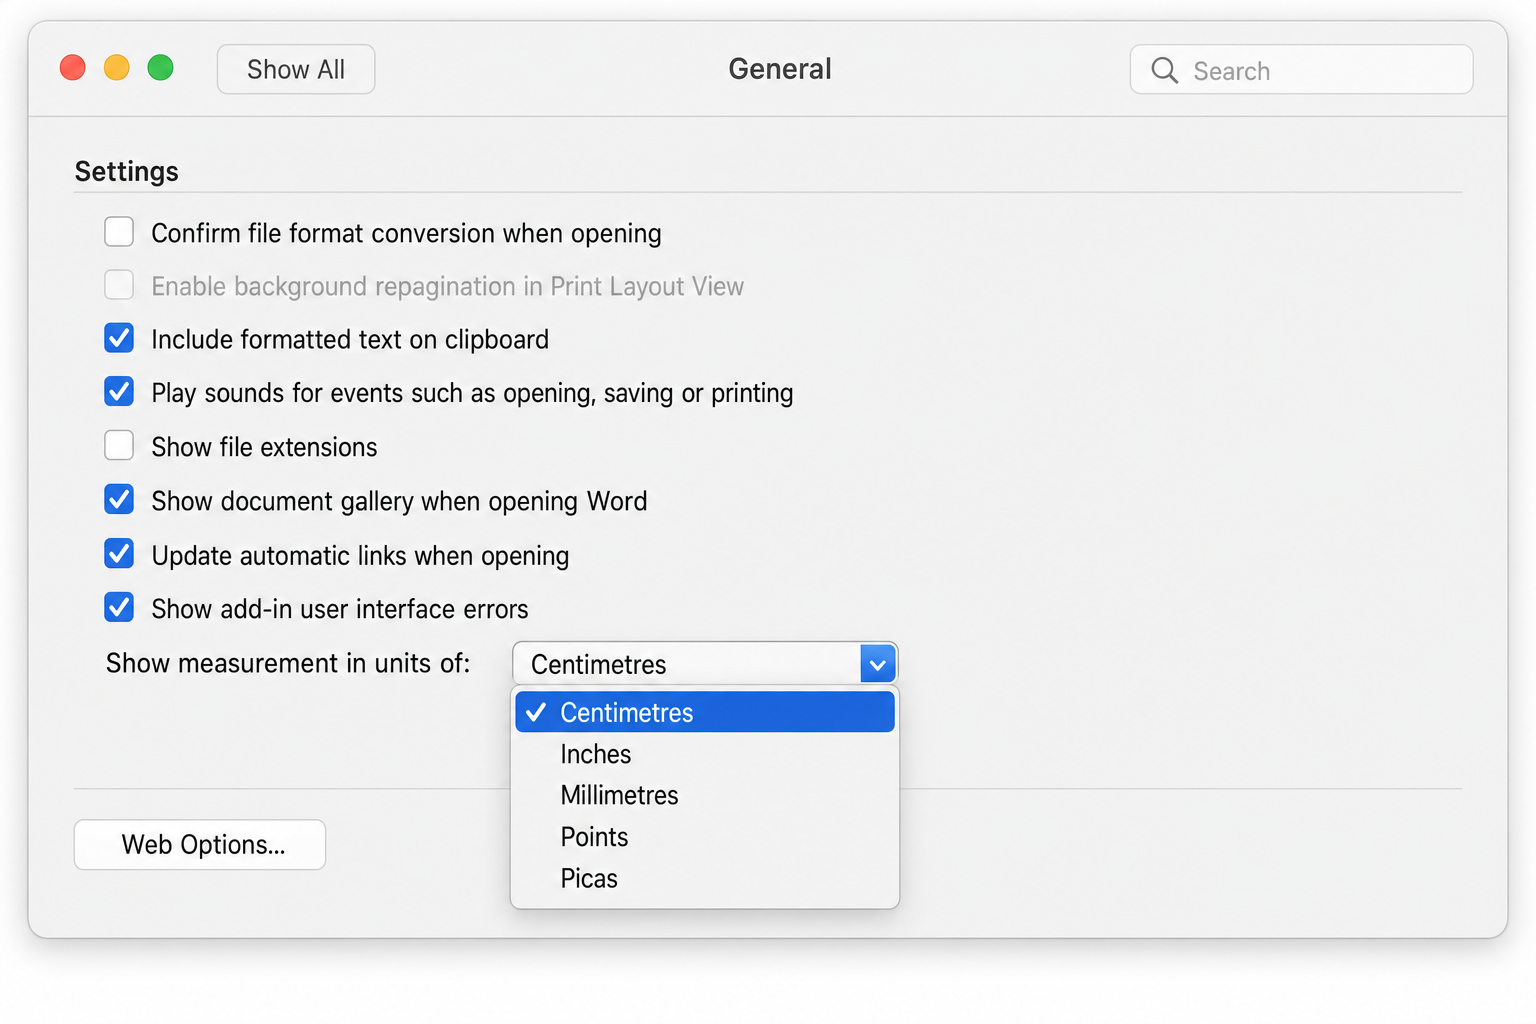Choose Inches from the units list

click(x=705, y=754)
